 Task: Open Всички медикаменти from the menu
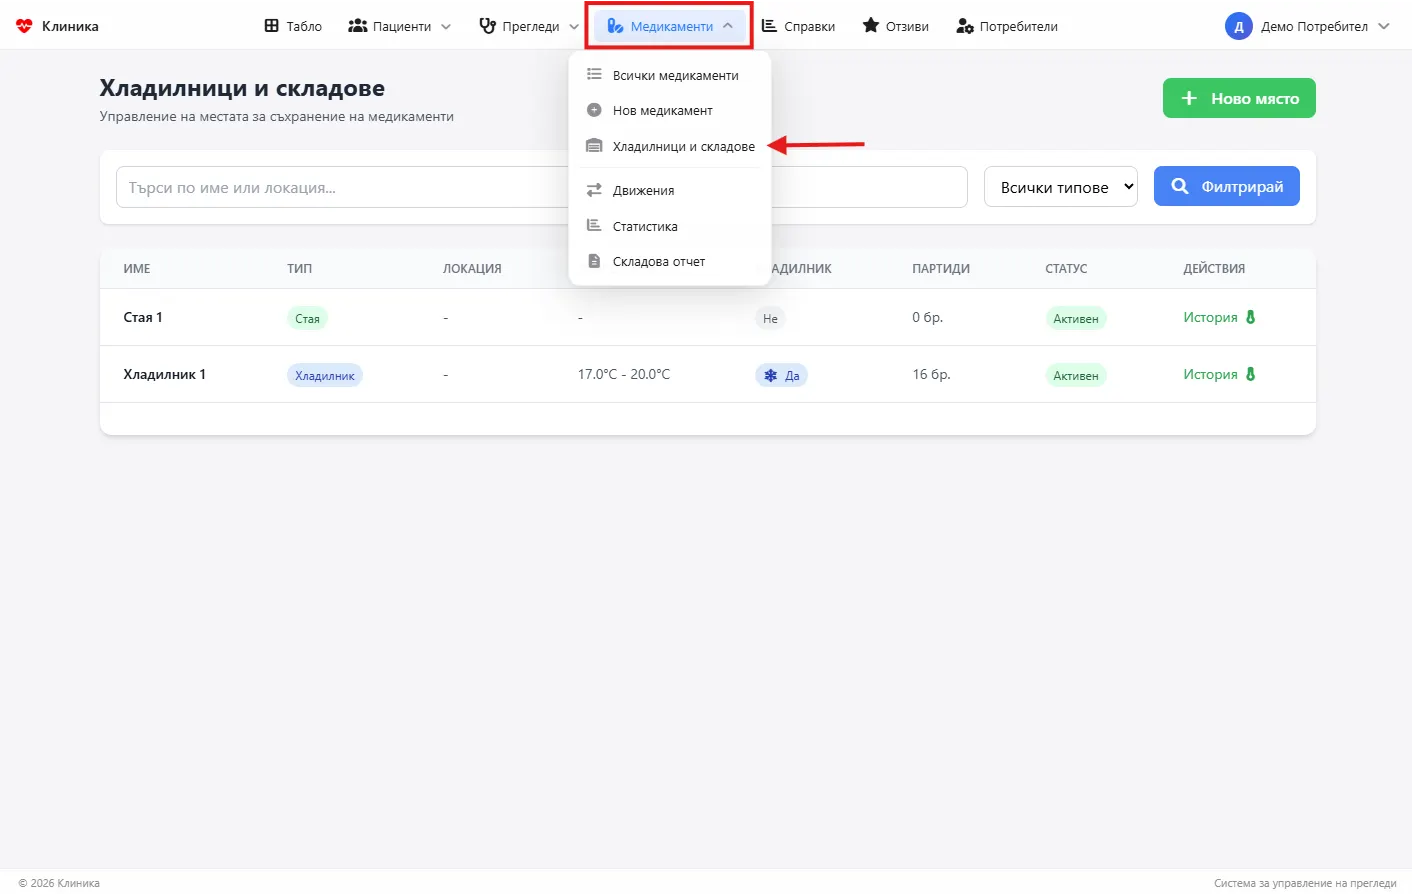click(670, 75)
